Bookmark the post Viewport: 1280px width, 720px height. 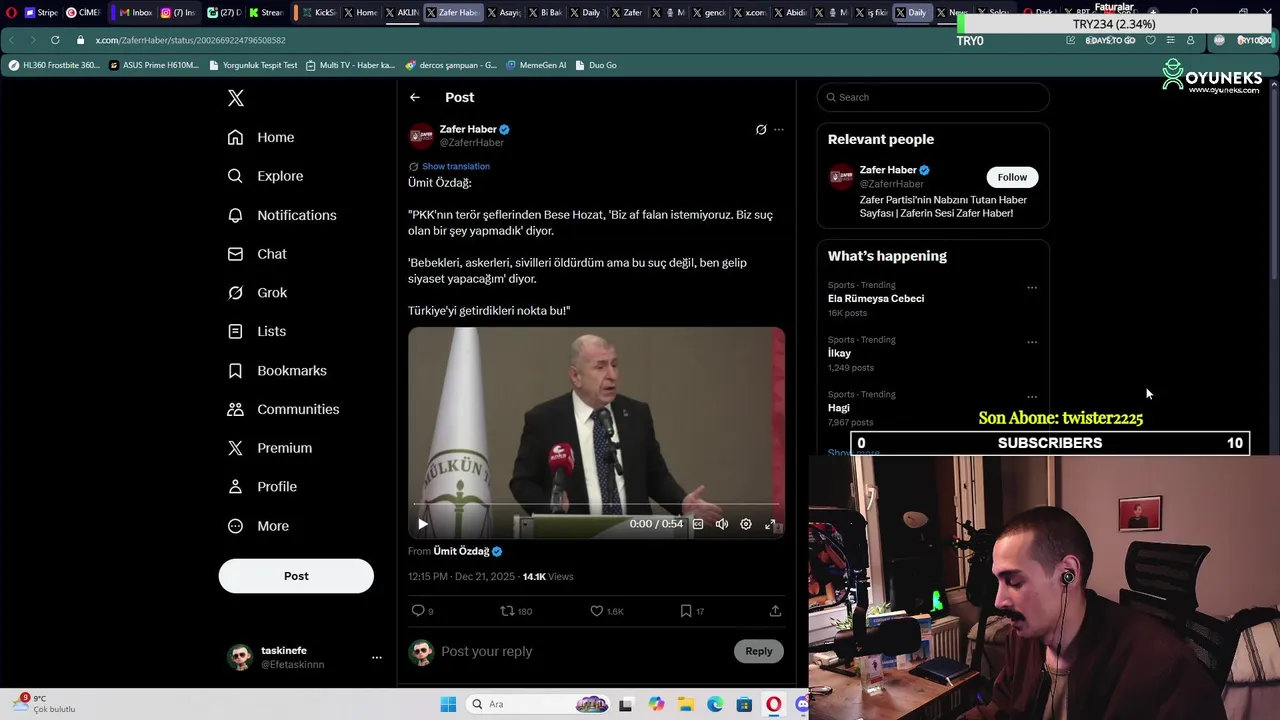click(686, 611)
